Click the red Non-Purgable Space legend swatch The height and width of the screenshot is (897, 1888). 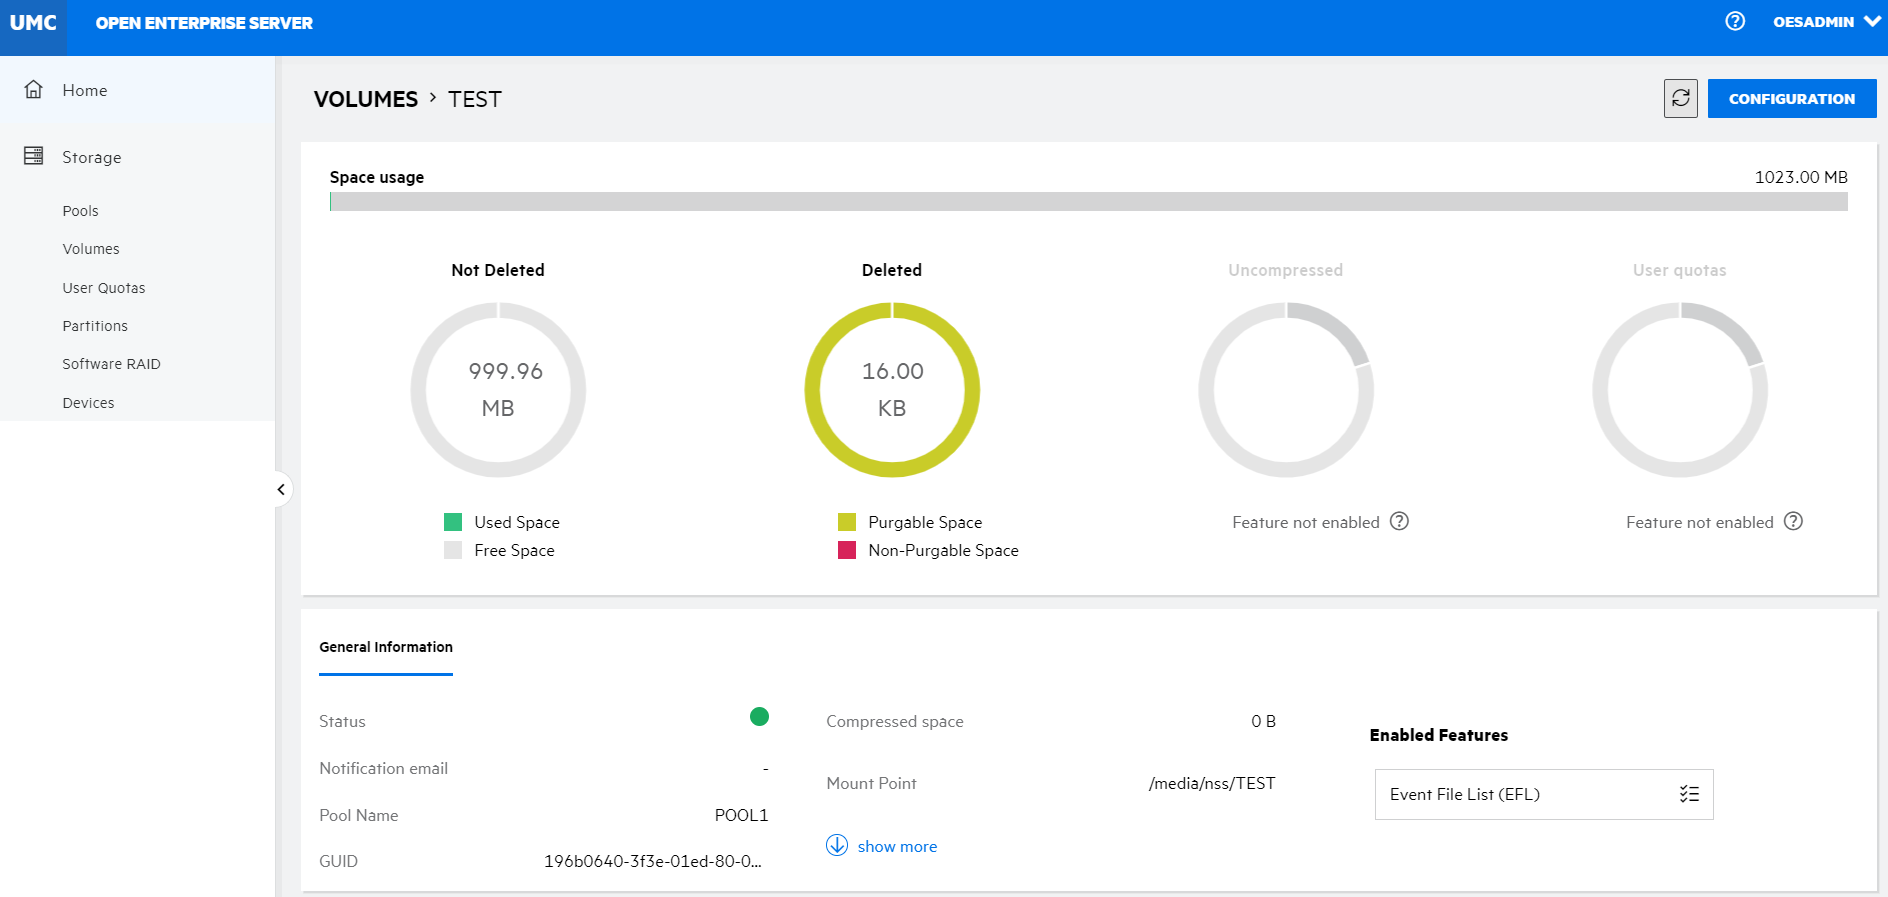[847, 550]
